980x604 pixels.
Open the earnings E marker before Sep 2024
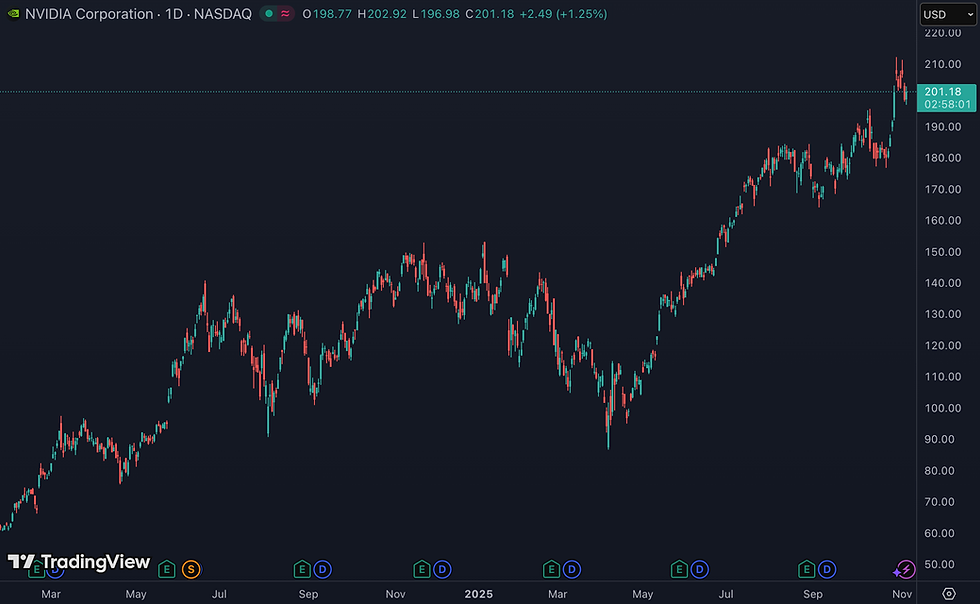(x=302, y=570)
